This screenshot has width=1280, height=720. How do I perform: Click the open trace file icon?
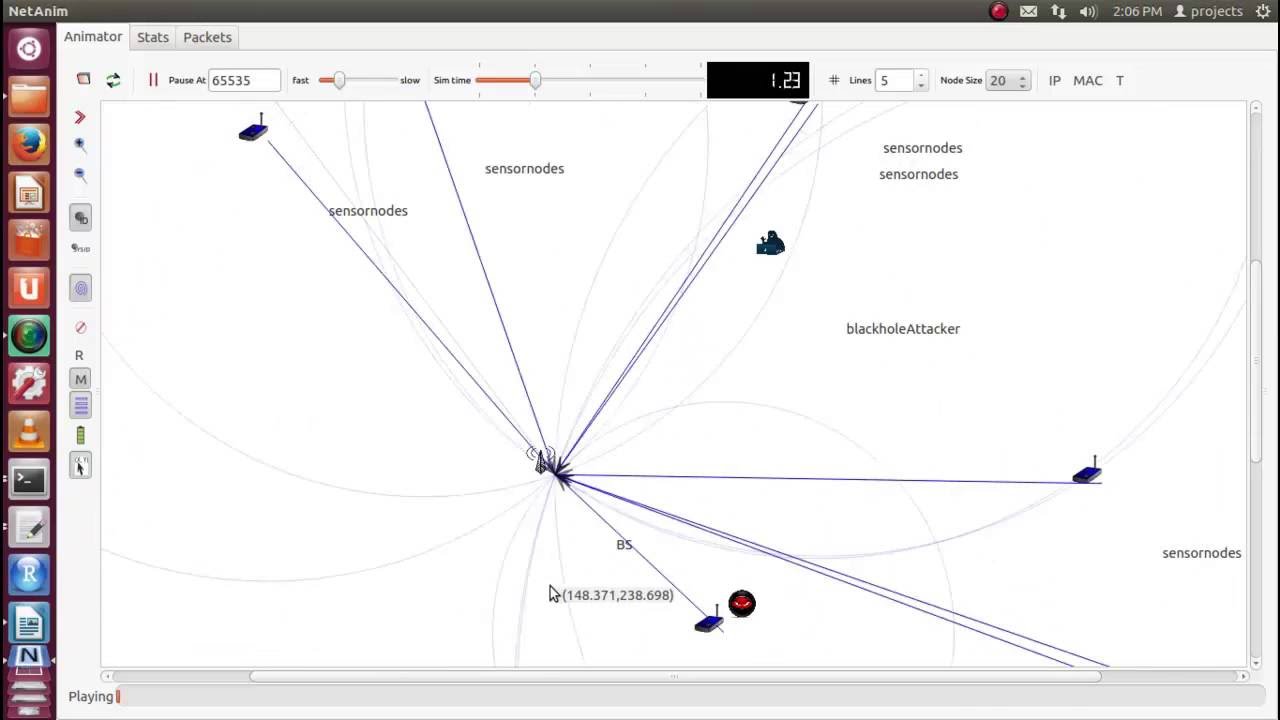(x=84, y=79)
